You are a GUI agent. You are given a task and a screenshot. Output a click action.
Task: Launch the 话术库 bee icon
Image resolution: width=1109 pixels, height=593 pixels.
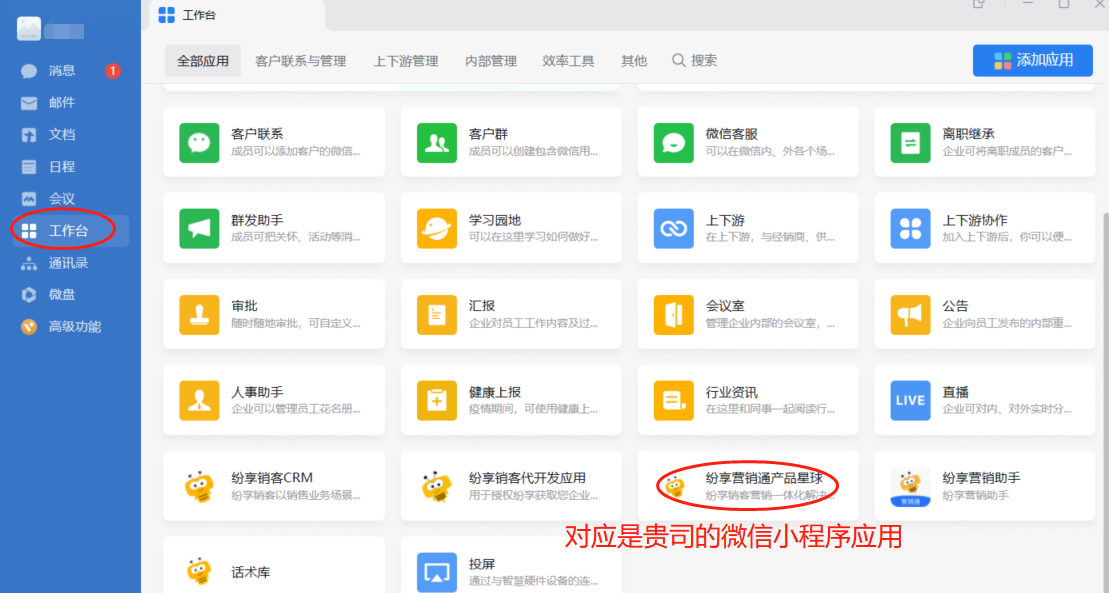point(199,571)
